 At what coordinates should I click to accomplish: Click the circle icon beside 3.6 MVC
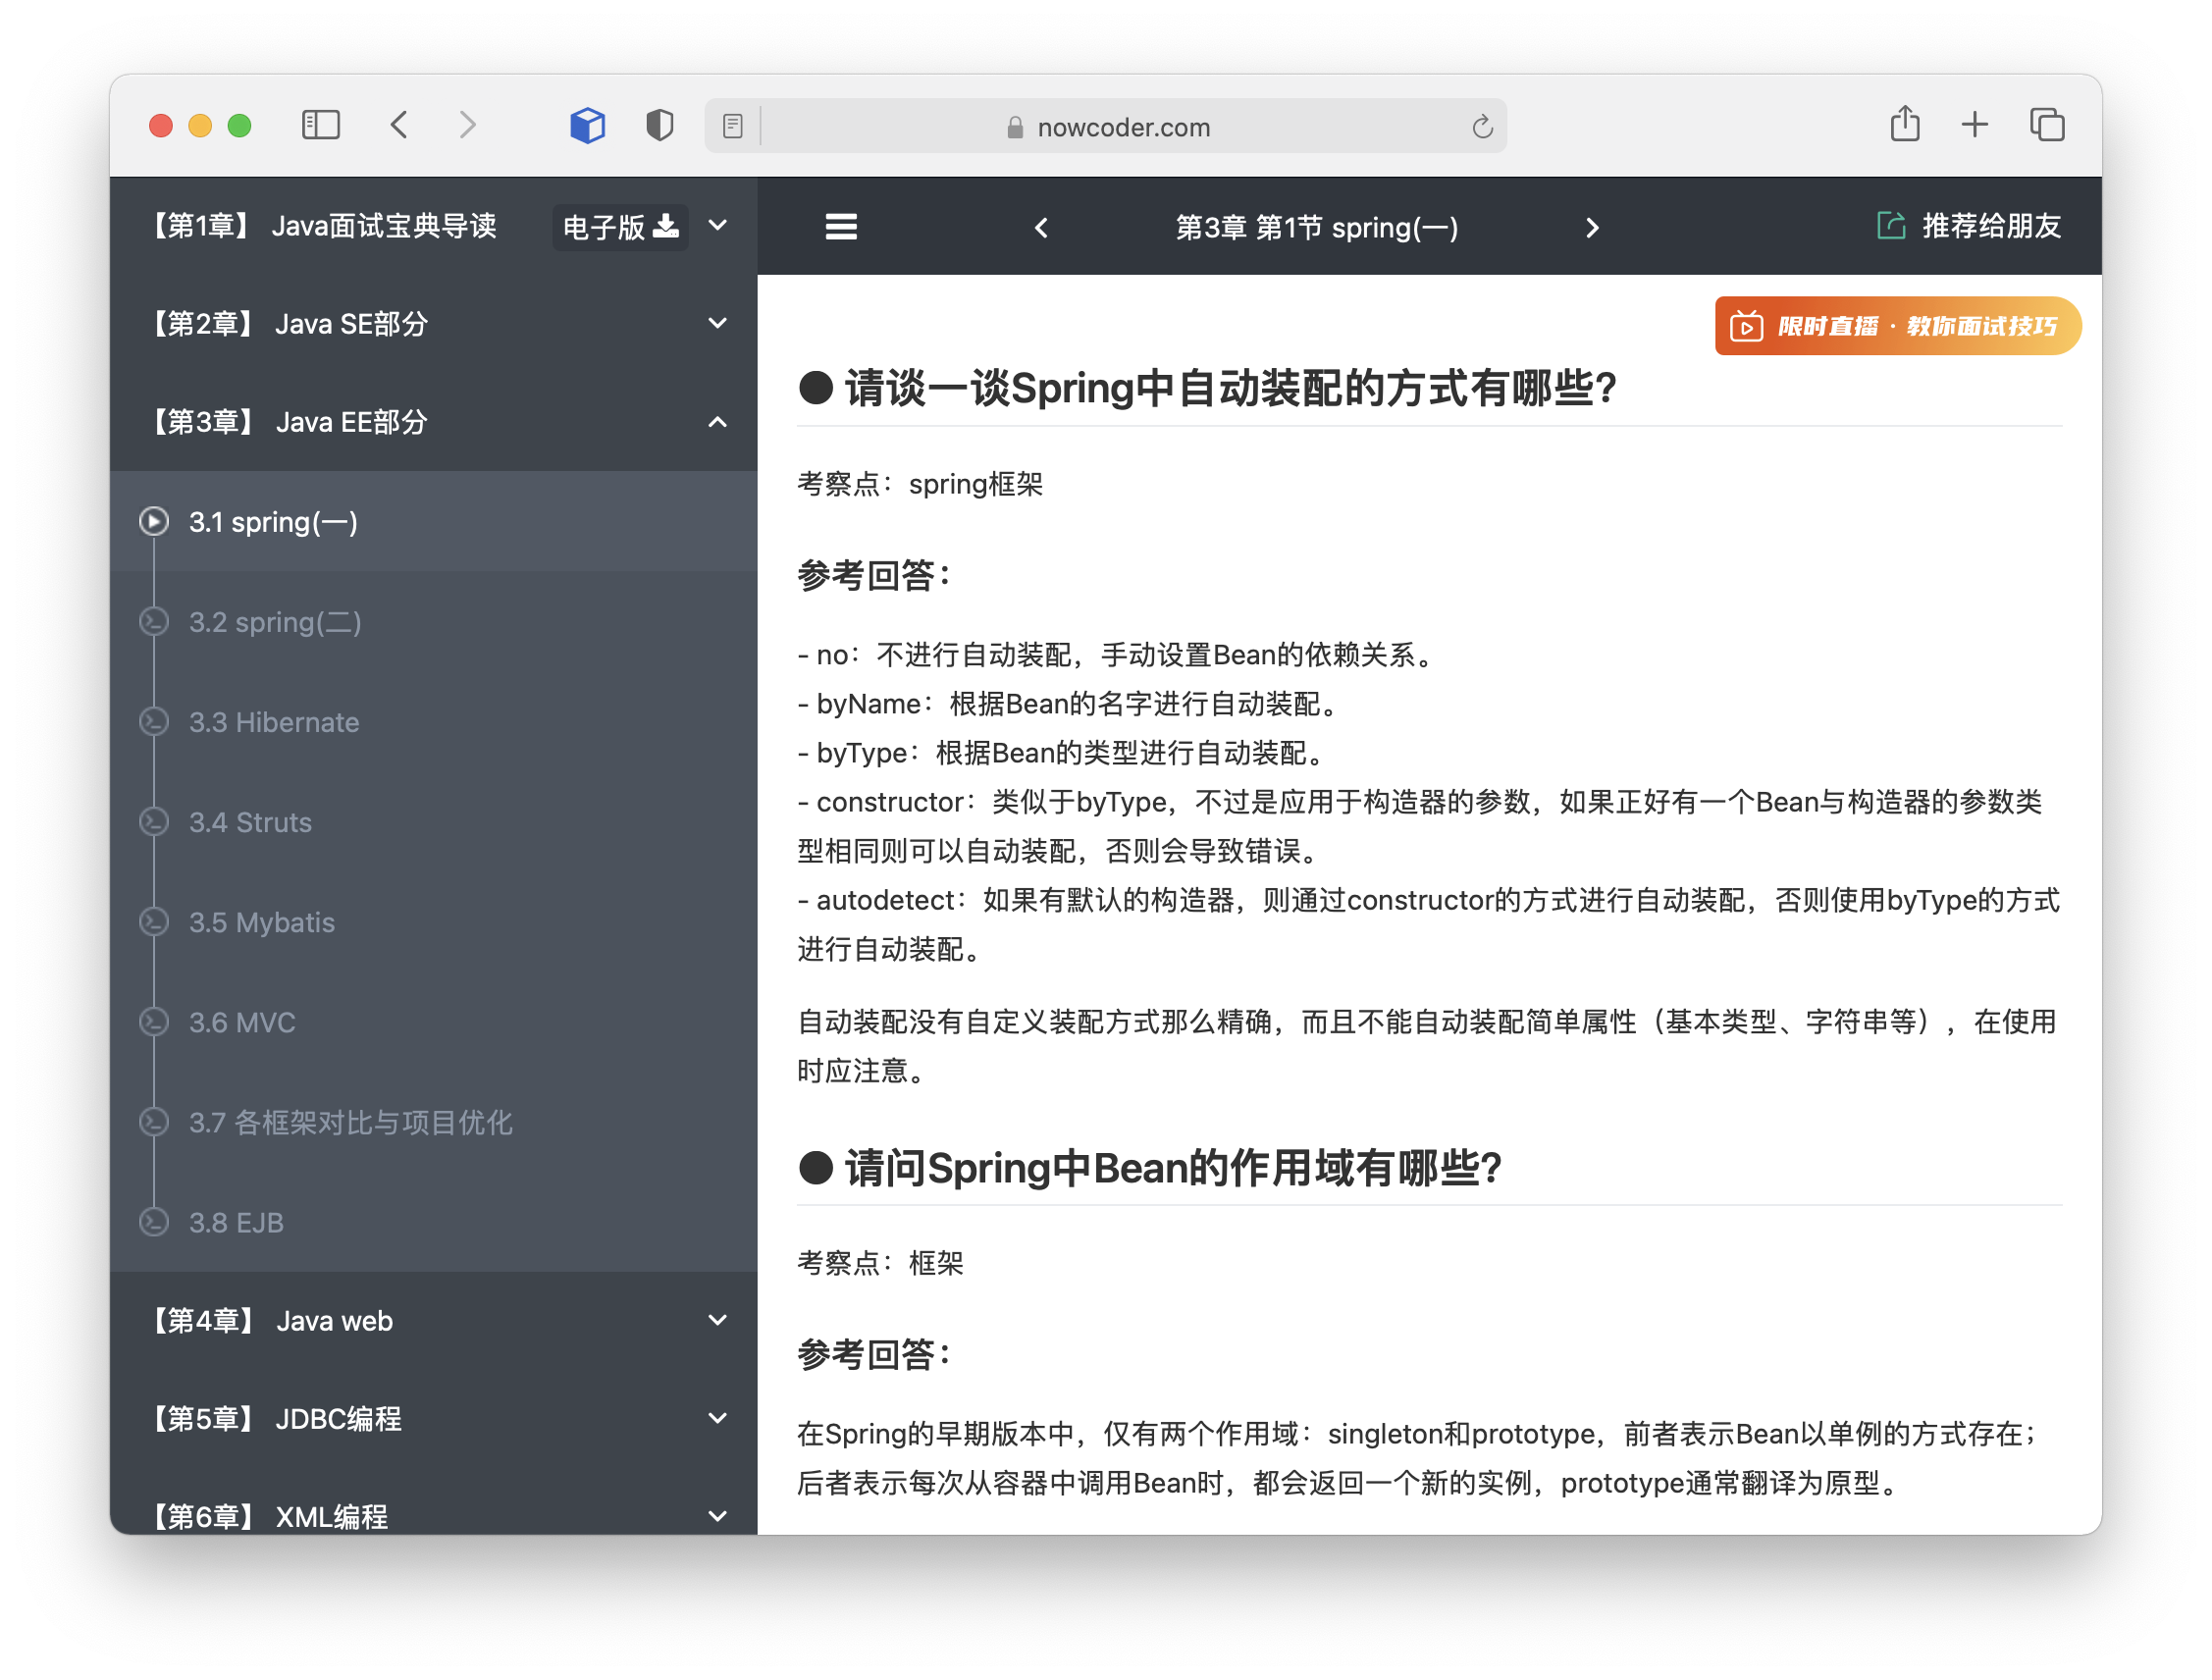click(154, 1022)
